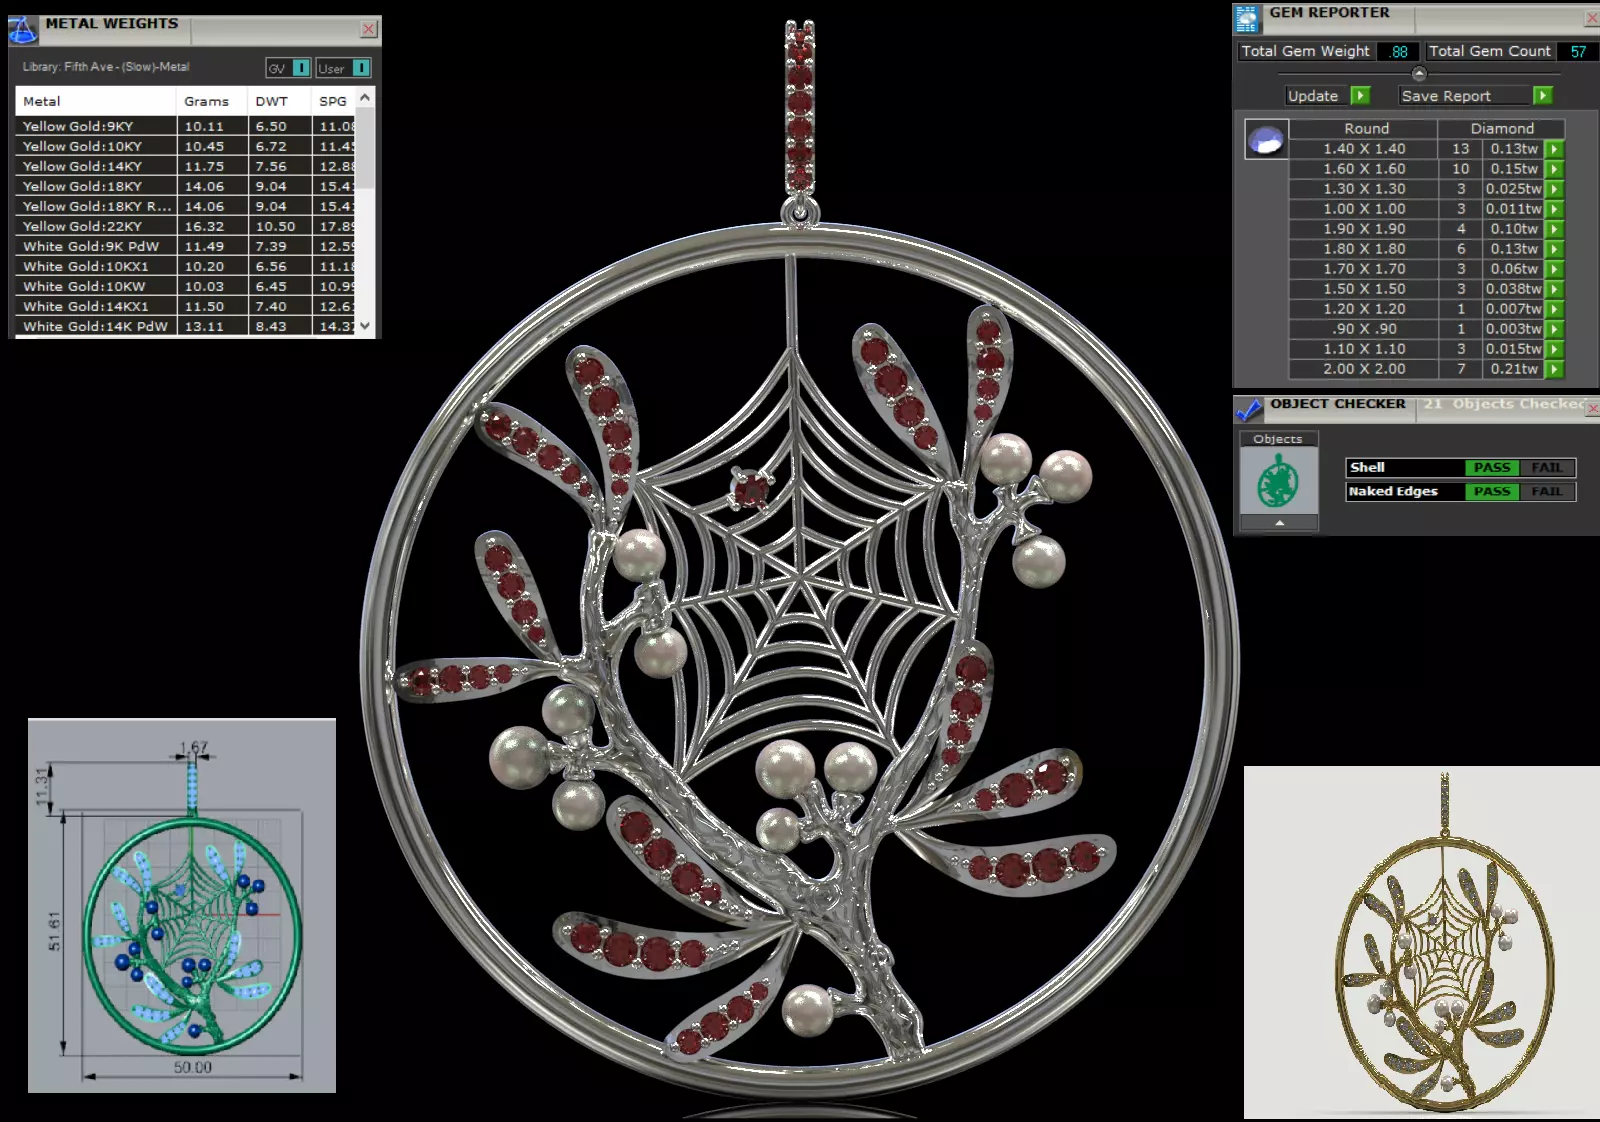Screen dimensions: 1600x1122
Task: Click green arrow for 2.00 X 2.00 gems
Action: click(1554, 369)
